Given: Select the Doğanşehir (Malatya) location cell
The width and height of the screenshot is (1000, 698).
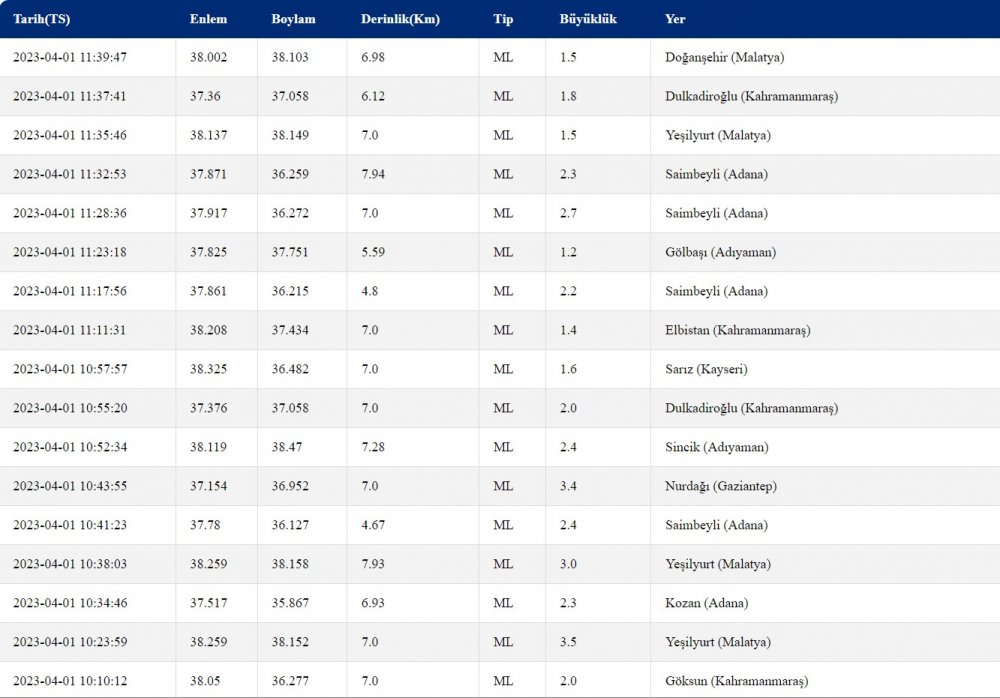Looking at the screenshot, I should pos(724,57).
